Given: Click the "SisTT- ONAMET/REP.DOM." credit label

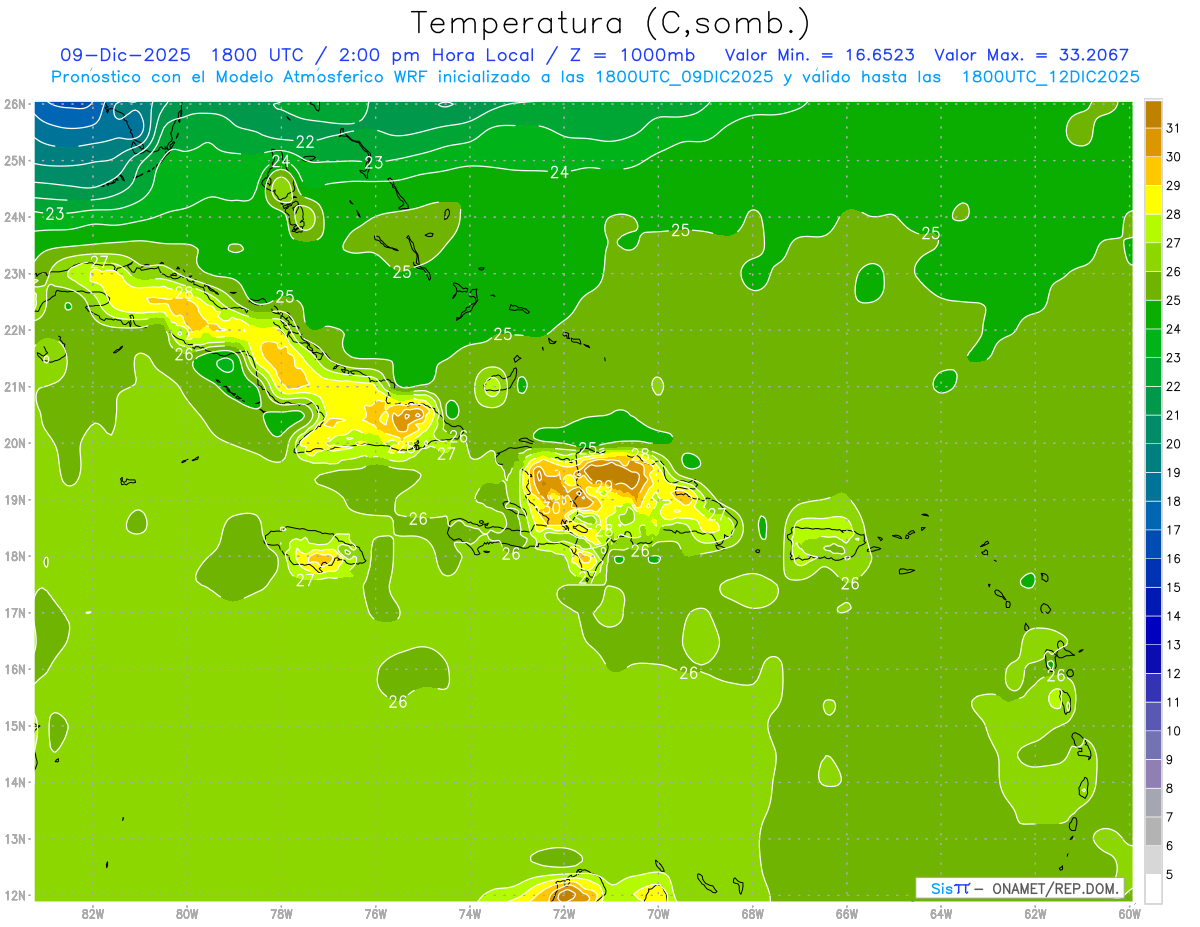Looking at the screenshot, I should [x=1020, y=888].
